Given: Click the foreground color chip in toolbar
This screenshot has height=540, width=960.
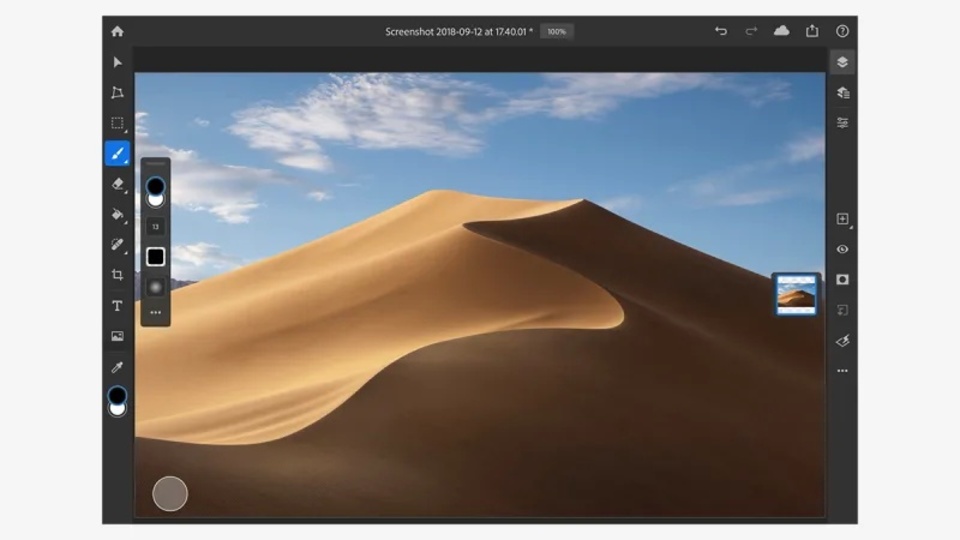Looking at the screenshot, I should click(x=117, y=395).
